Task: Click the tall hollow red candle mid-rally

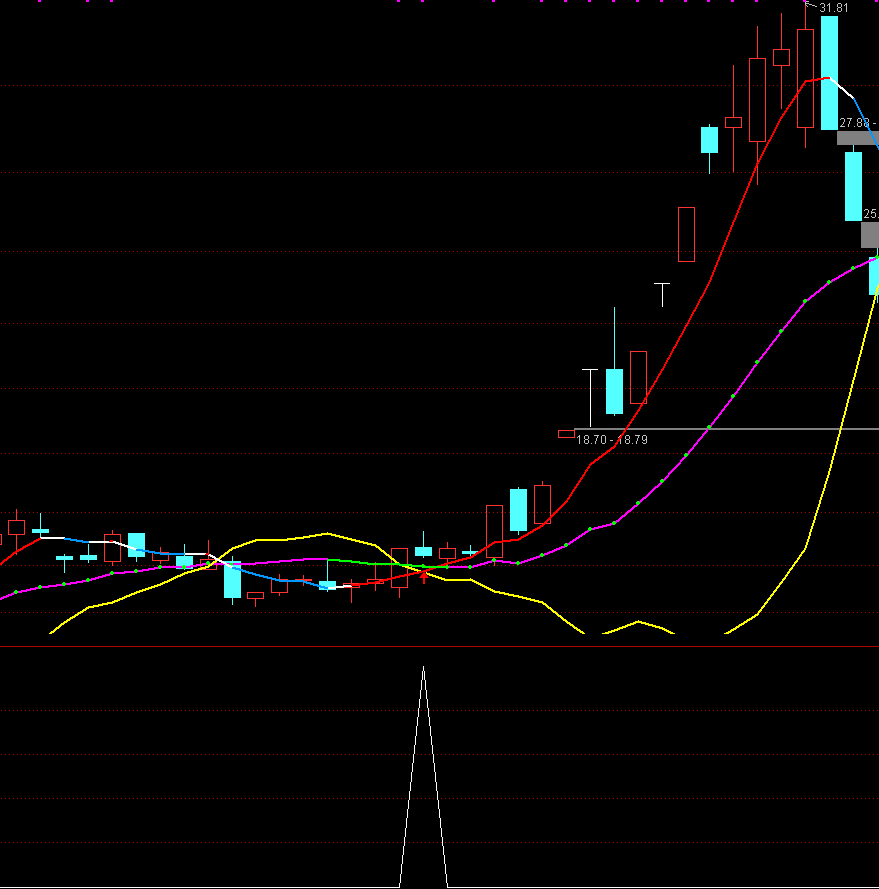Action: click(x=686, y=234)
